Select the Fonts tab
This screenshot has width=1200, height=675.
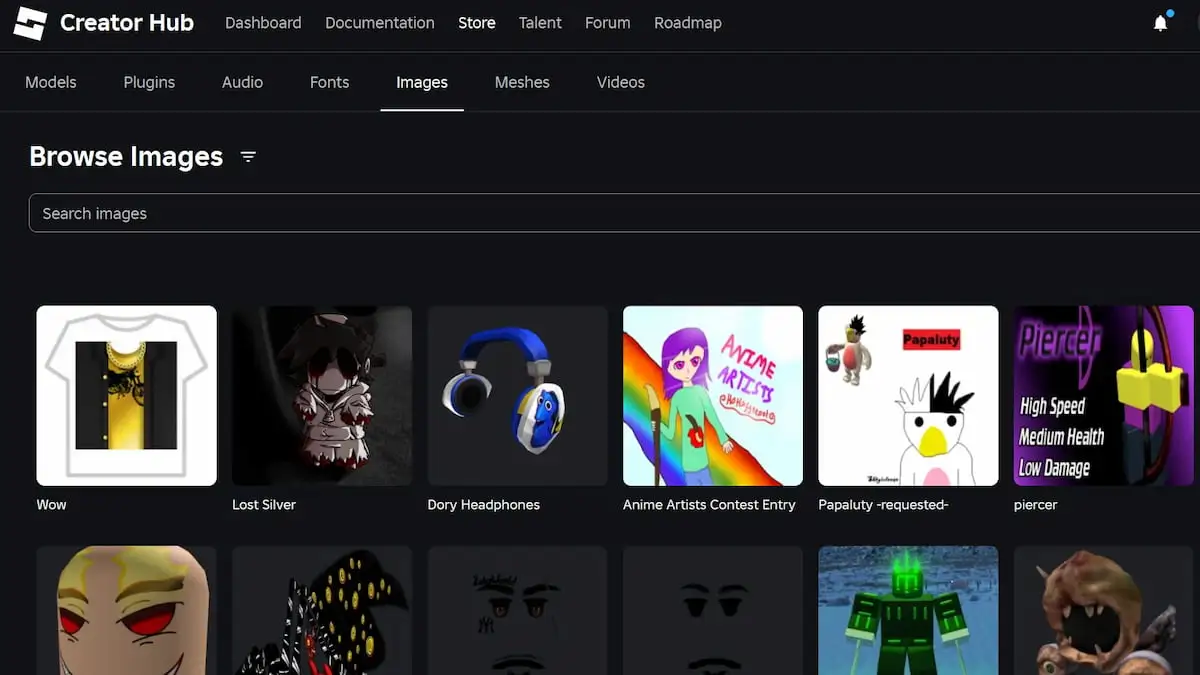point(329,82)
